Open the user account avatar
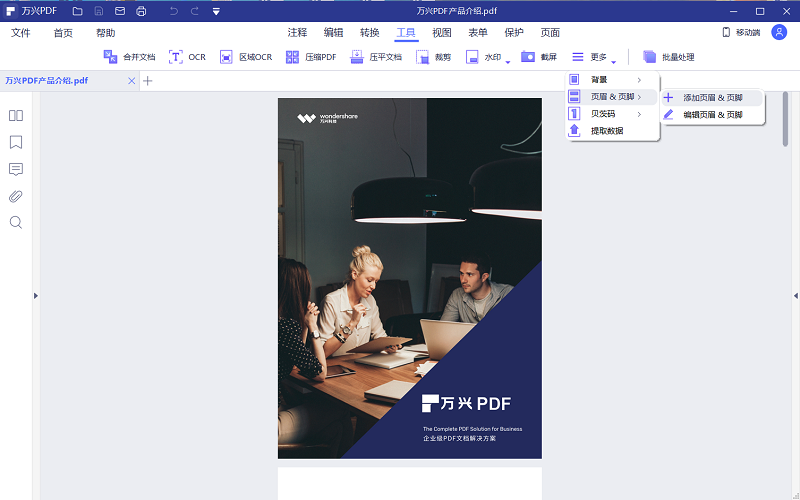The image size is (800, 500). 779,32
